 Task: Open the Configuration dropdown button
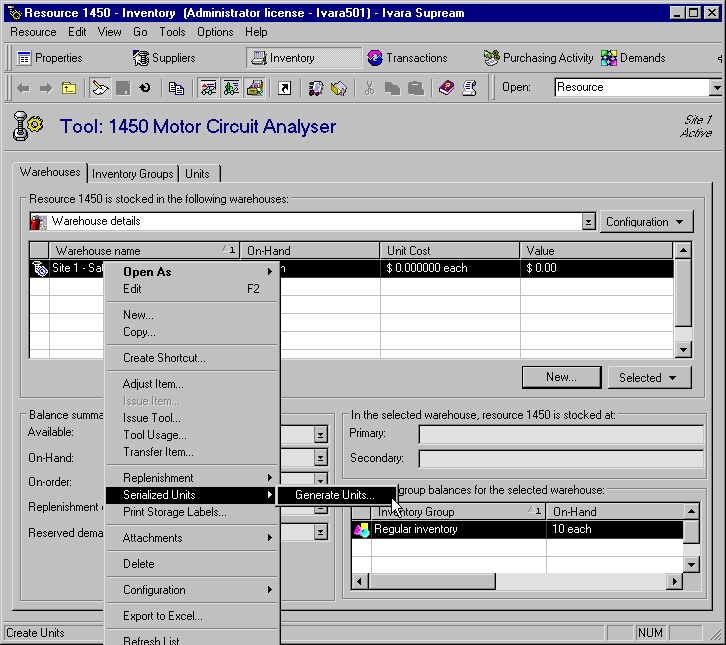click(x=644, y=222)
